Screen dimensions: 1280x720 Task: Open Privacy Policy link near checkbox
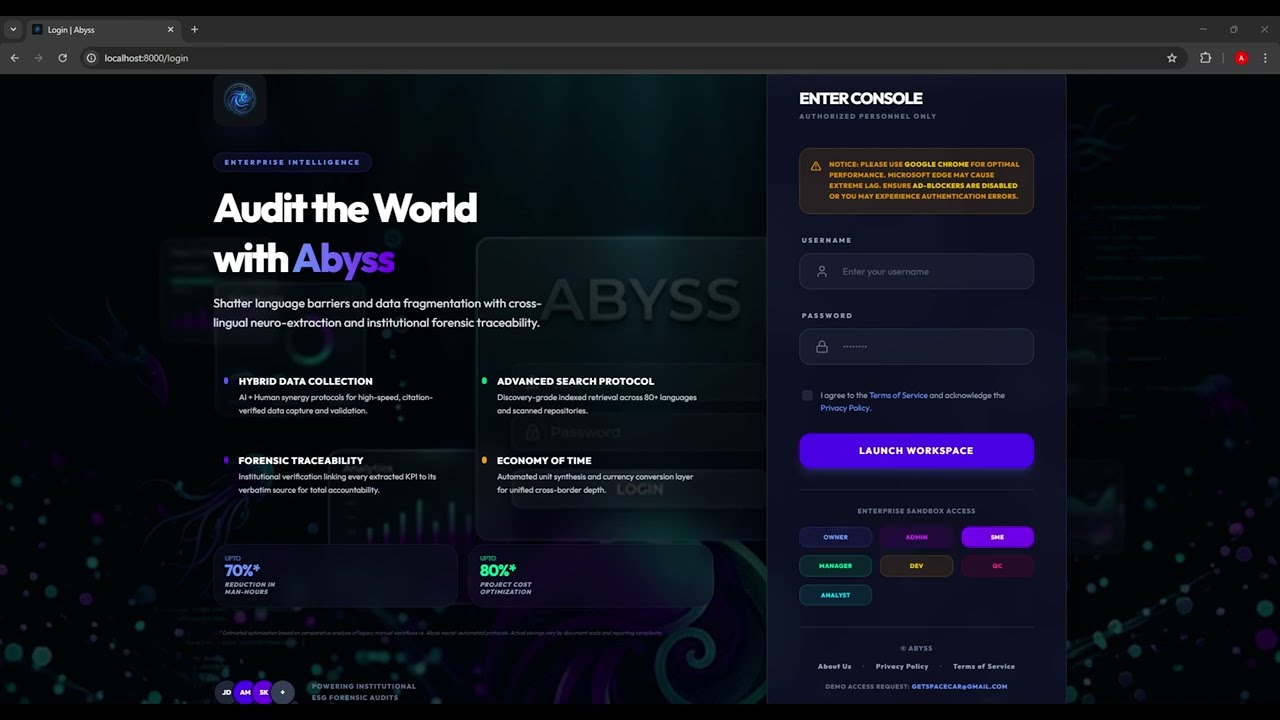click(845, 408)
